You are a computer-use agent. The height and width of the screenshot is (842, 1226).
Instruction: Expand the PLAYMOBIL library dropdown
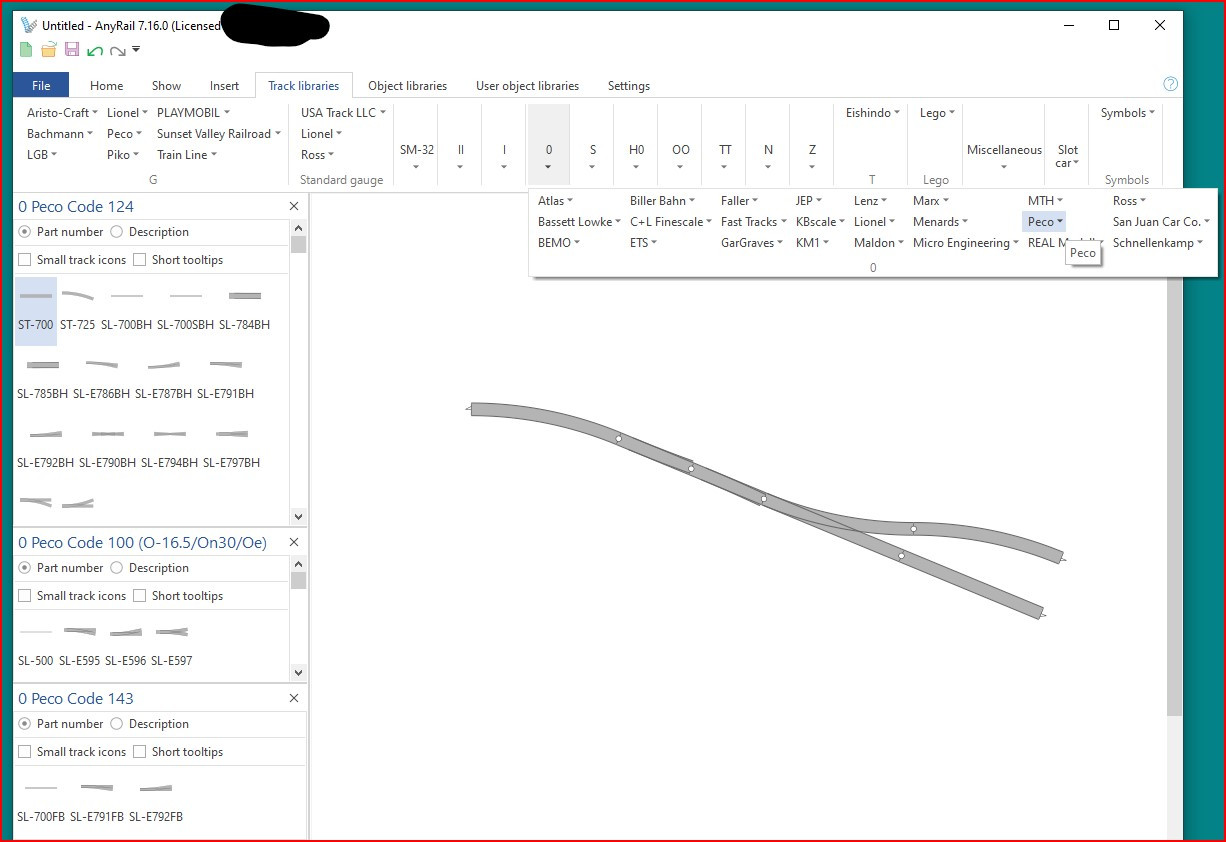click(x=193, y=113)
